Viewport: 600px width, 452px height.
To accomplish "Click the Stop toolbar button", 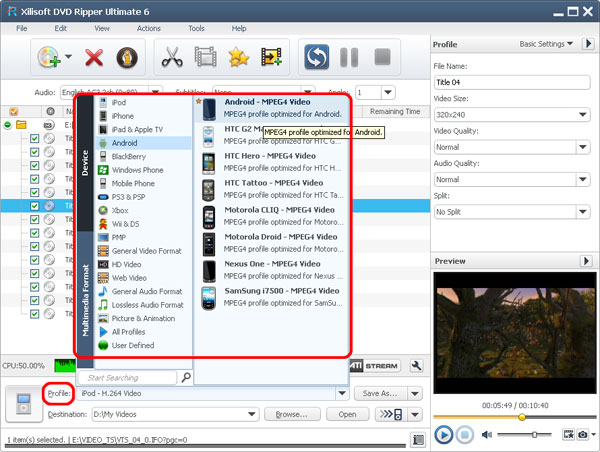I will (x=382, y=57).
